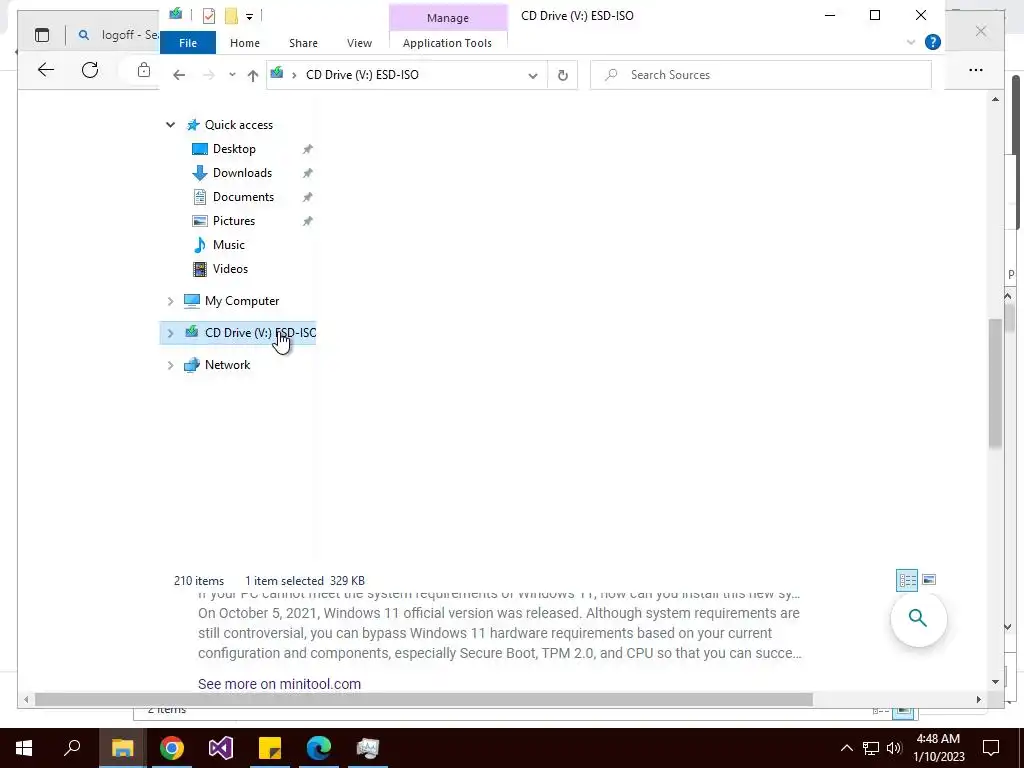The image size is (1024, 768).
Task: Click the Edge site lock icon
Action: coord(144,70)
